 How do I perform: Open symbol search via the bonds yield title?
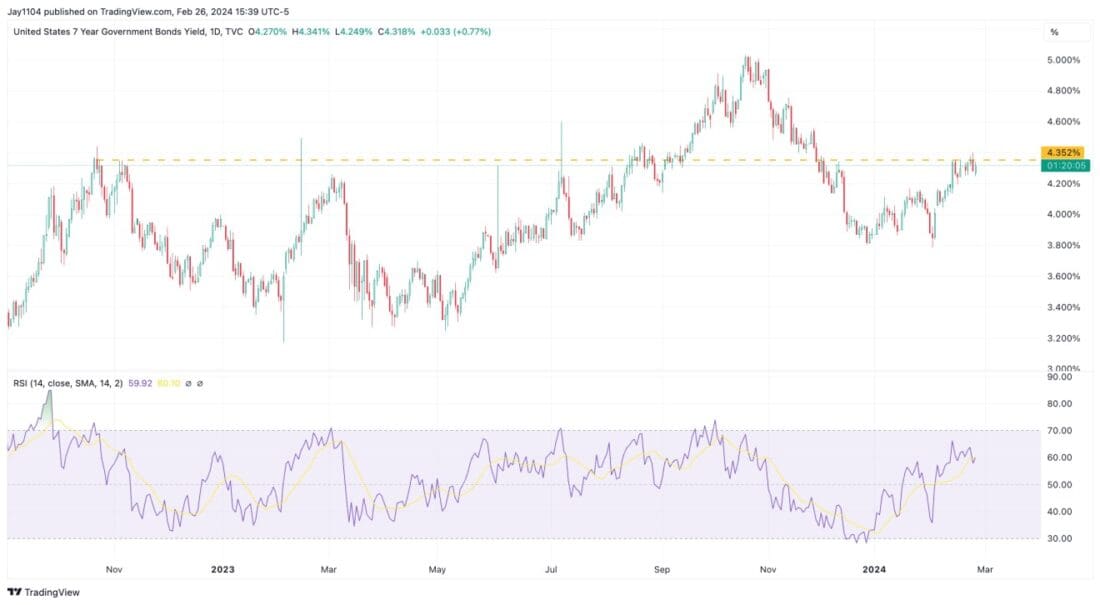coord(110,31)
